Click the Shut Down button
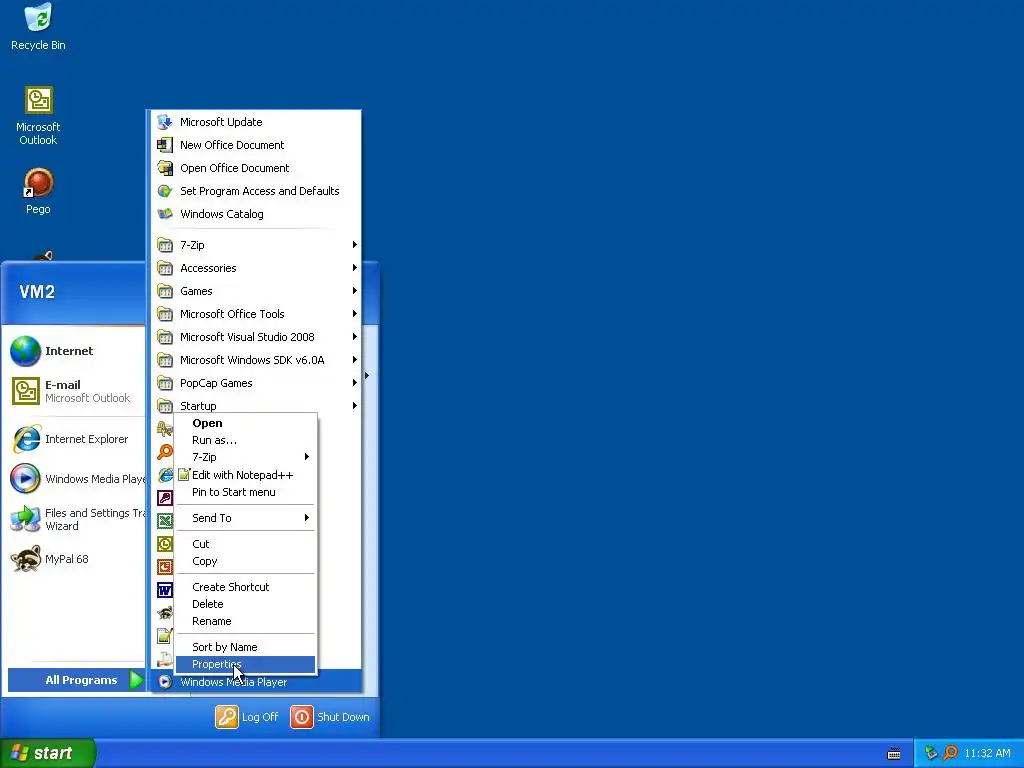This screenshot has width=1024, height=768. (x=330, y=717)
